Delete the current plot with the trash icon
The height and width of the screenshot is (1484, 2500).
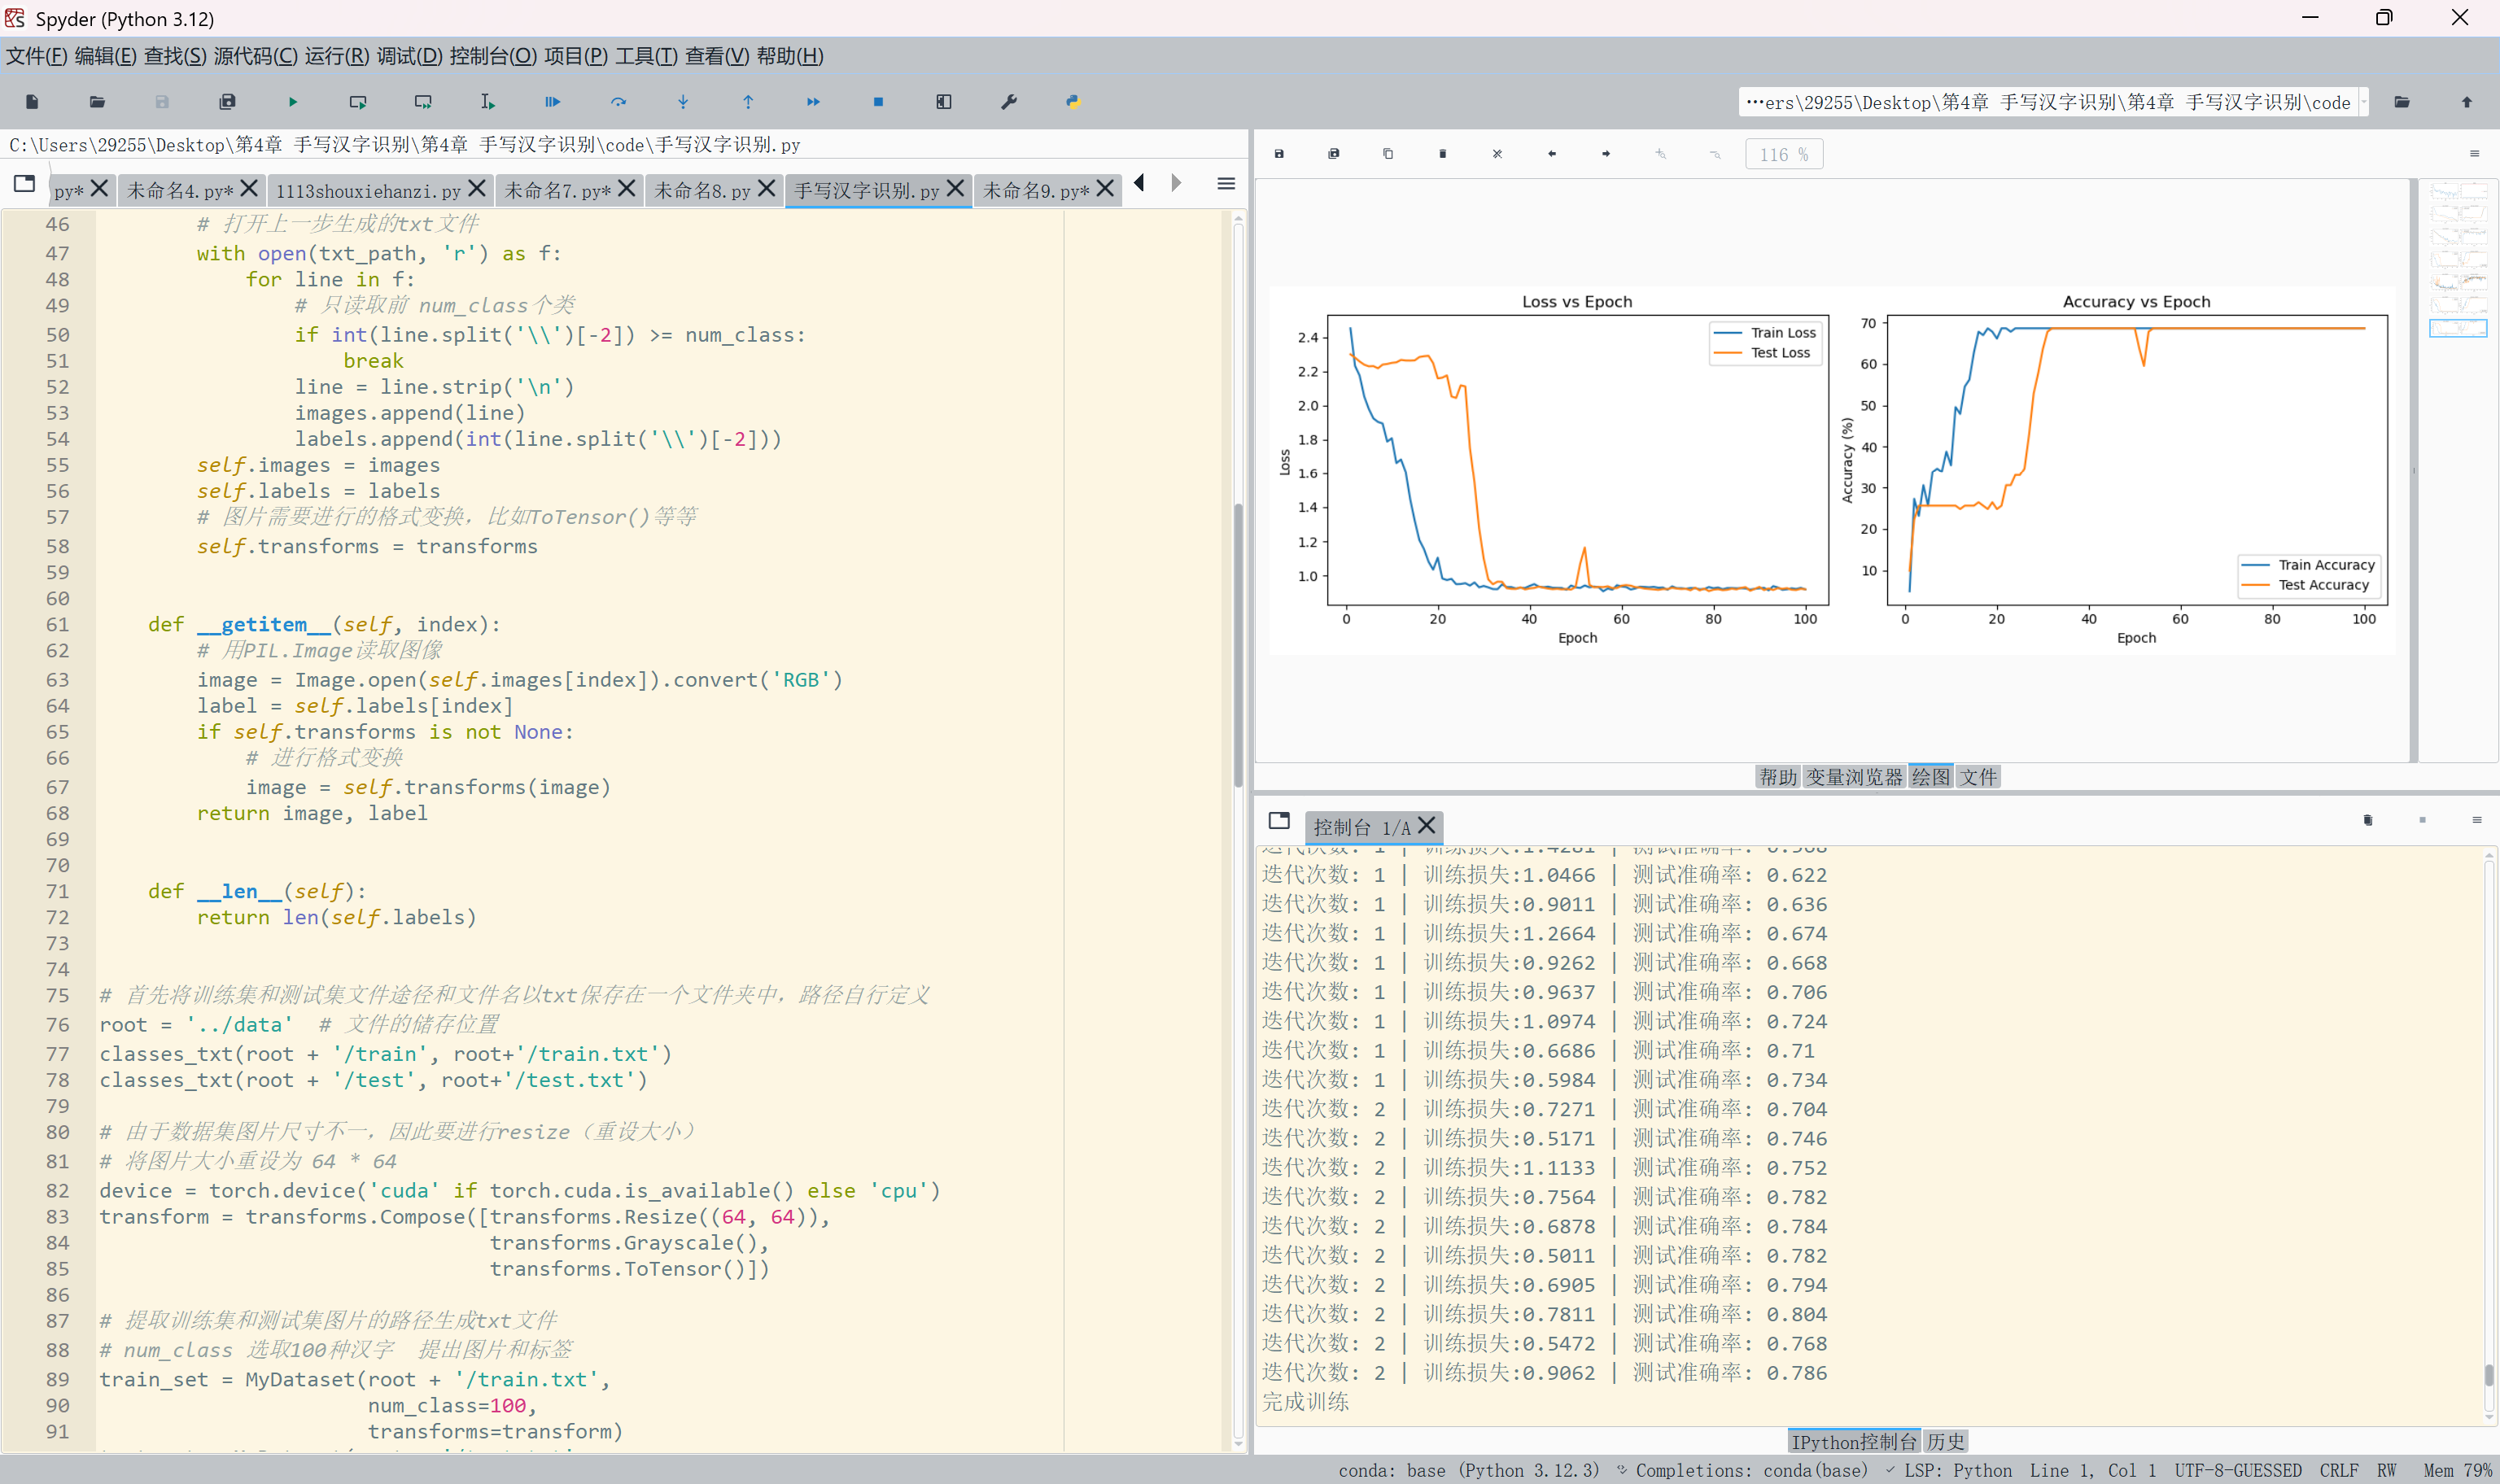tap(1442, 154)
